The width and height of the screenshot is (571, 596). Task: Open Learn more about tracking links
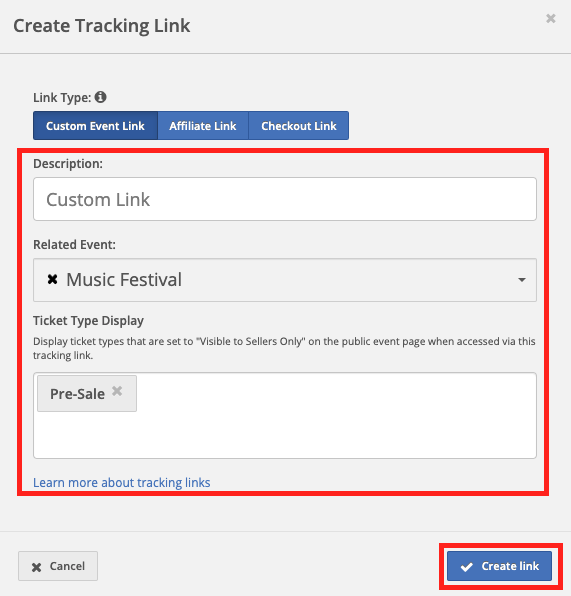point(122,482)
